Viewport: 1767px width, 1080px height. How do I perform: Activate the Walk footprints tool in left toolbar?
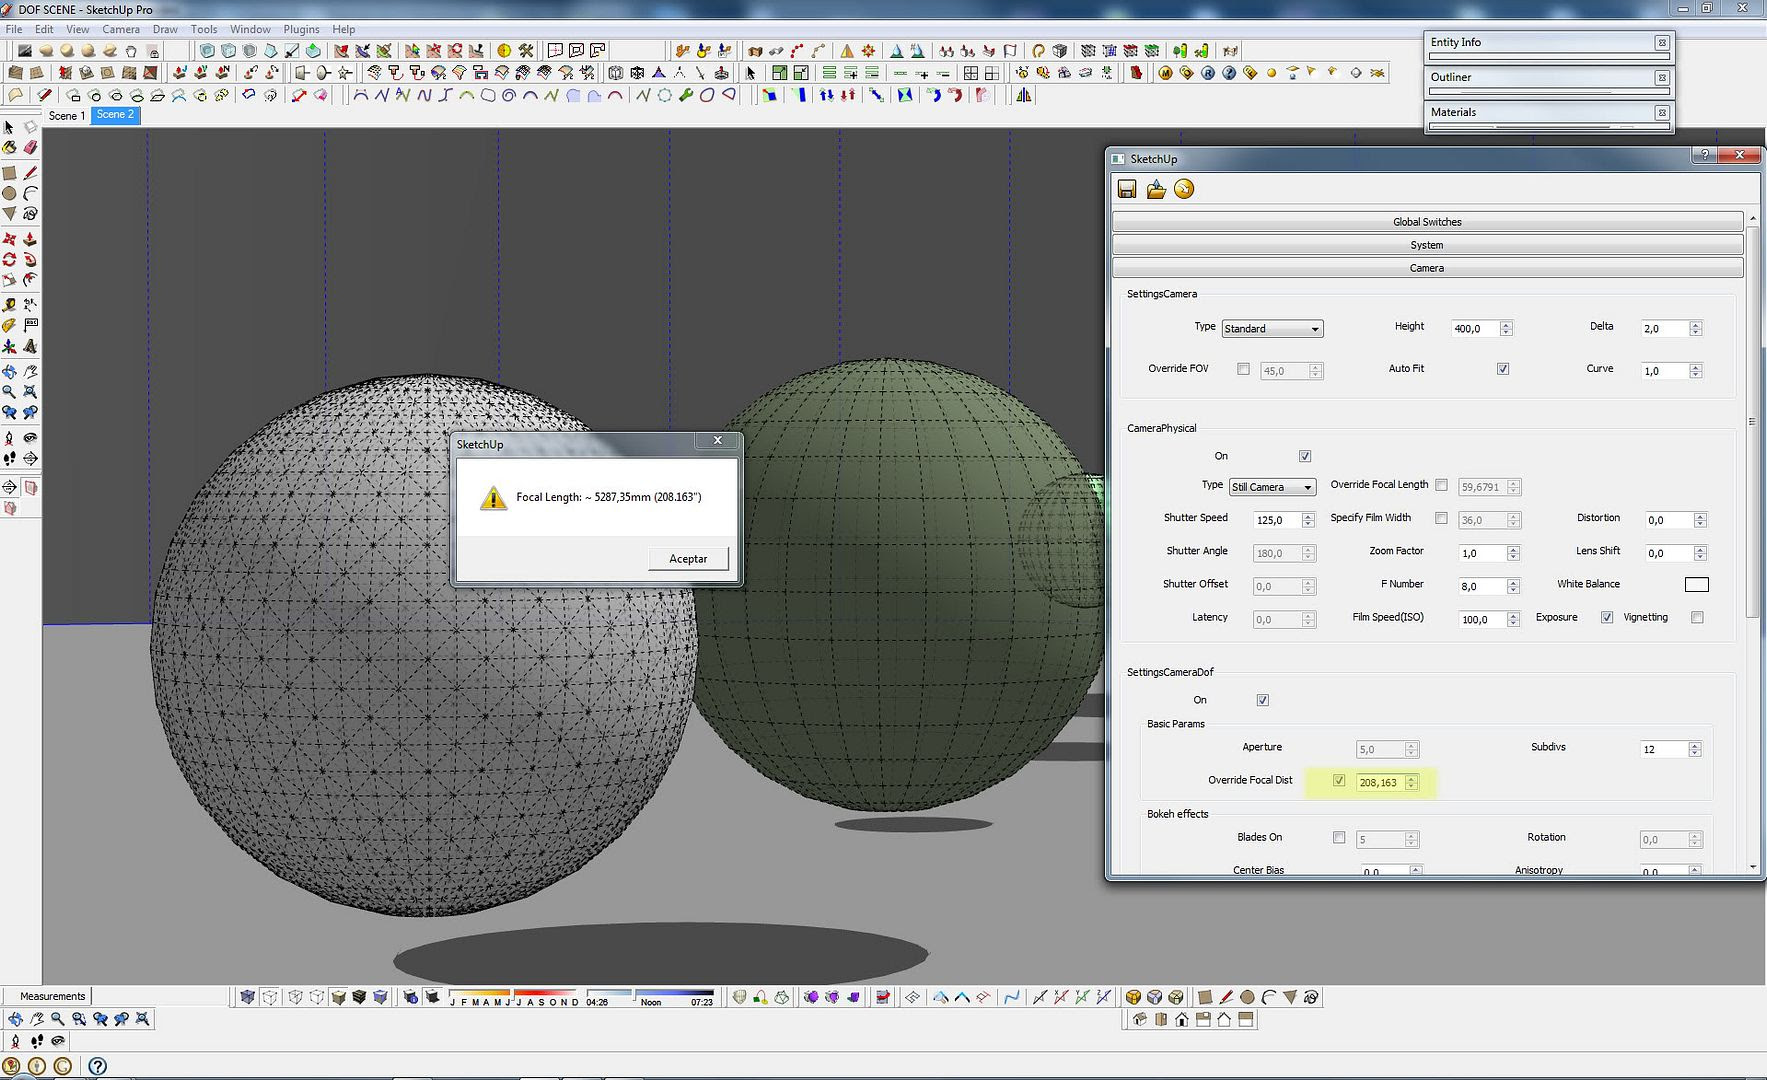point(9,458)
